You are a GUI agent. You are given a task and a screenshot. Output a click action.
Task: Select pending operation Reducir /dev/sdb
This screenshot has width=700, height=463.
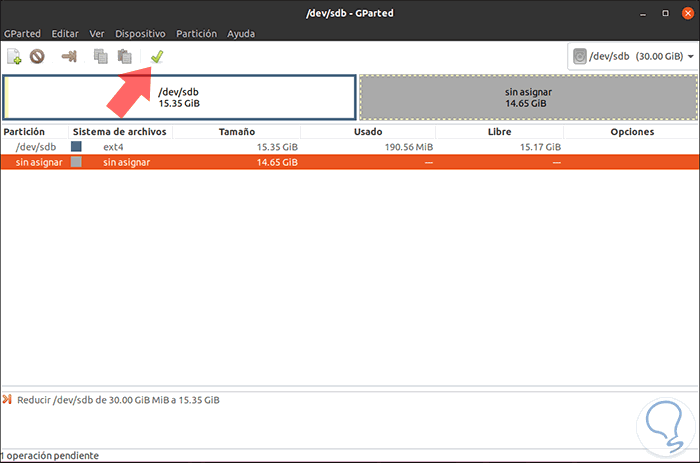coord(118,400)
